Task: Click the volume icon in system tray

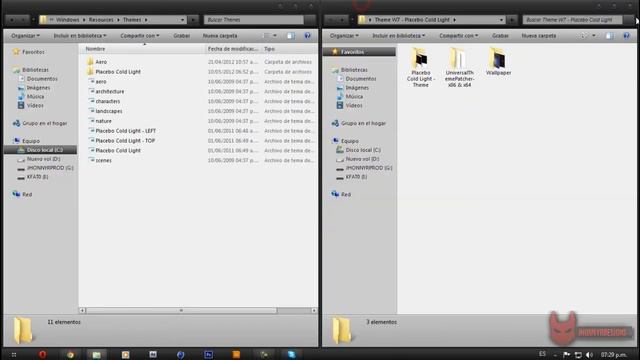Action: coord(589,355)
